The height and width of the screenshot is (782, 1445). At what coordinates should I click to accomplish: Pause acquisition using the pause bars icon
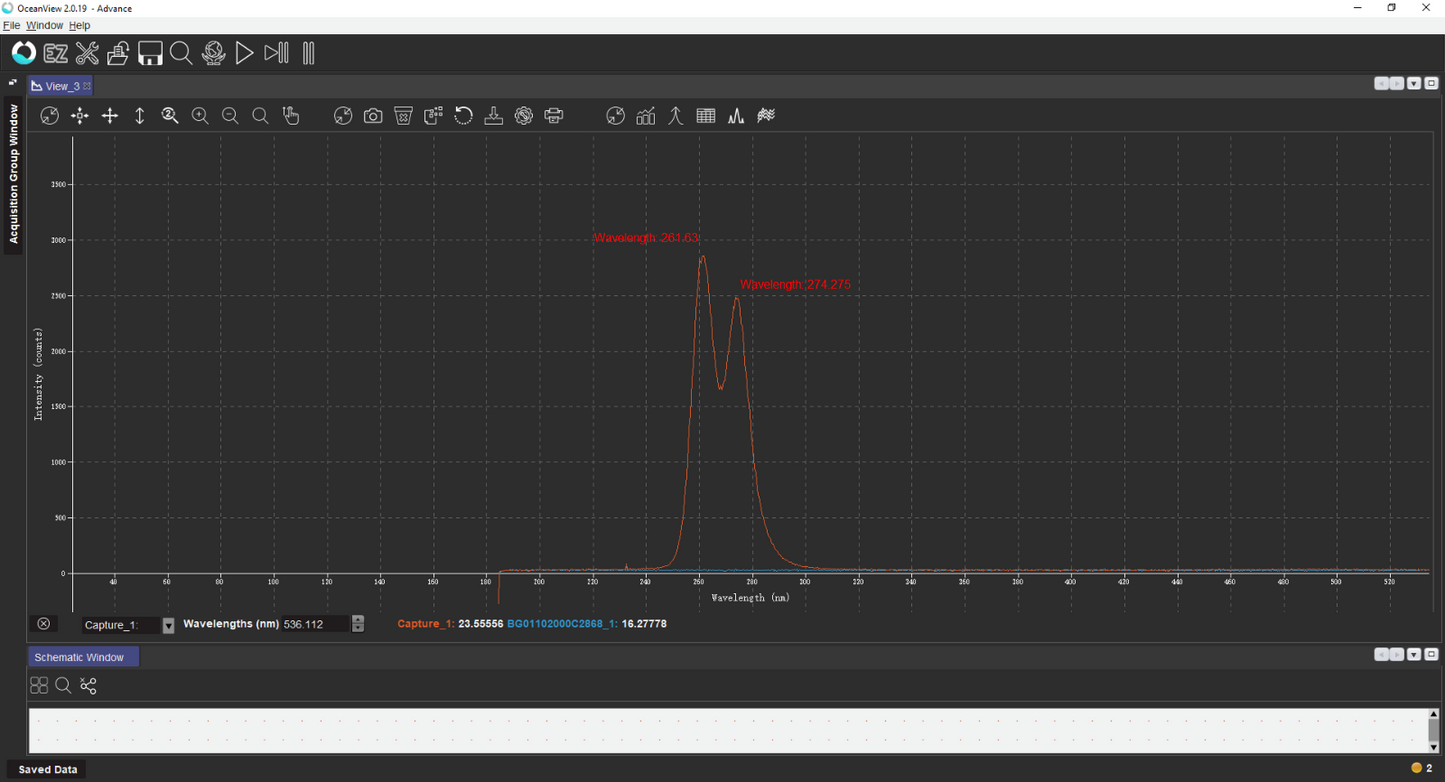pyautogui.click(x=309, y=53)
